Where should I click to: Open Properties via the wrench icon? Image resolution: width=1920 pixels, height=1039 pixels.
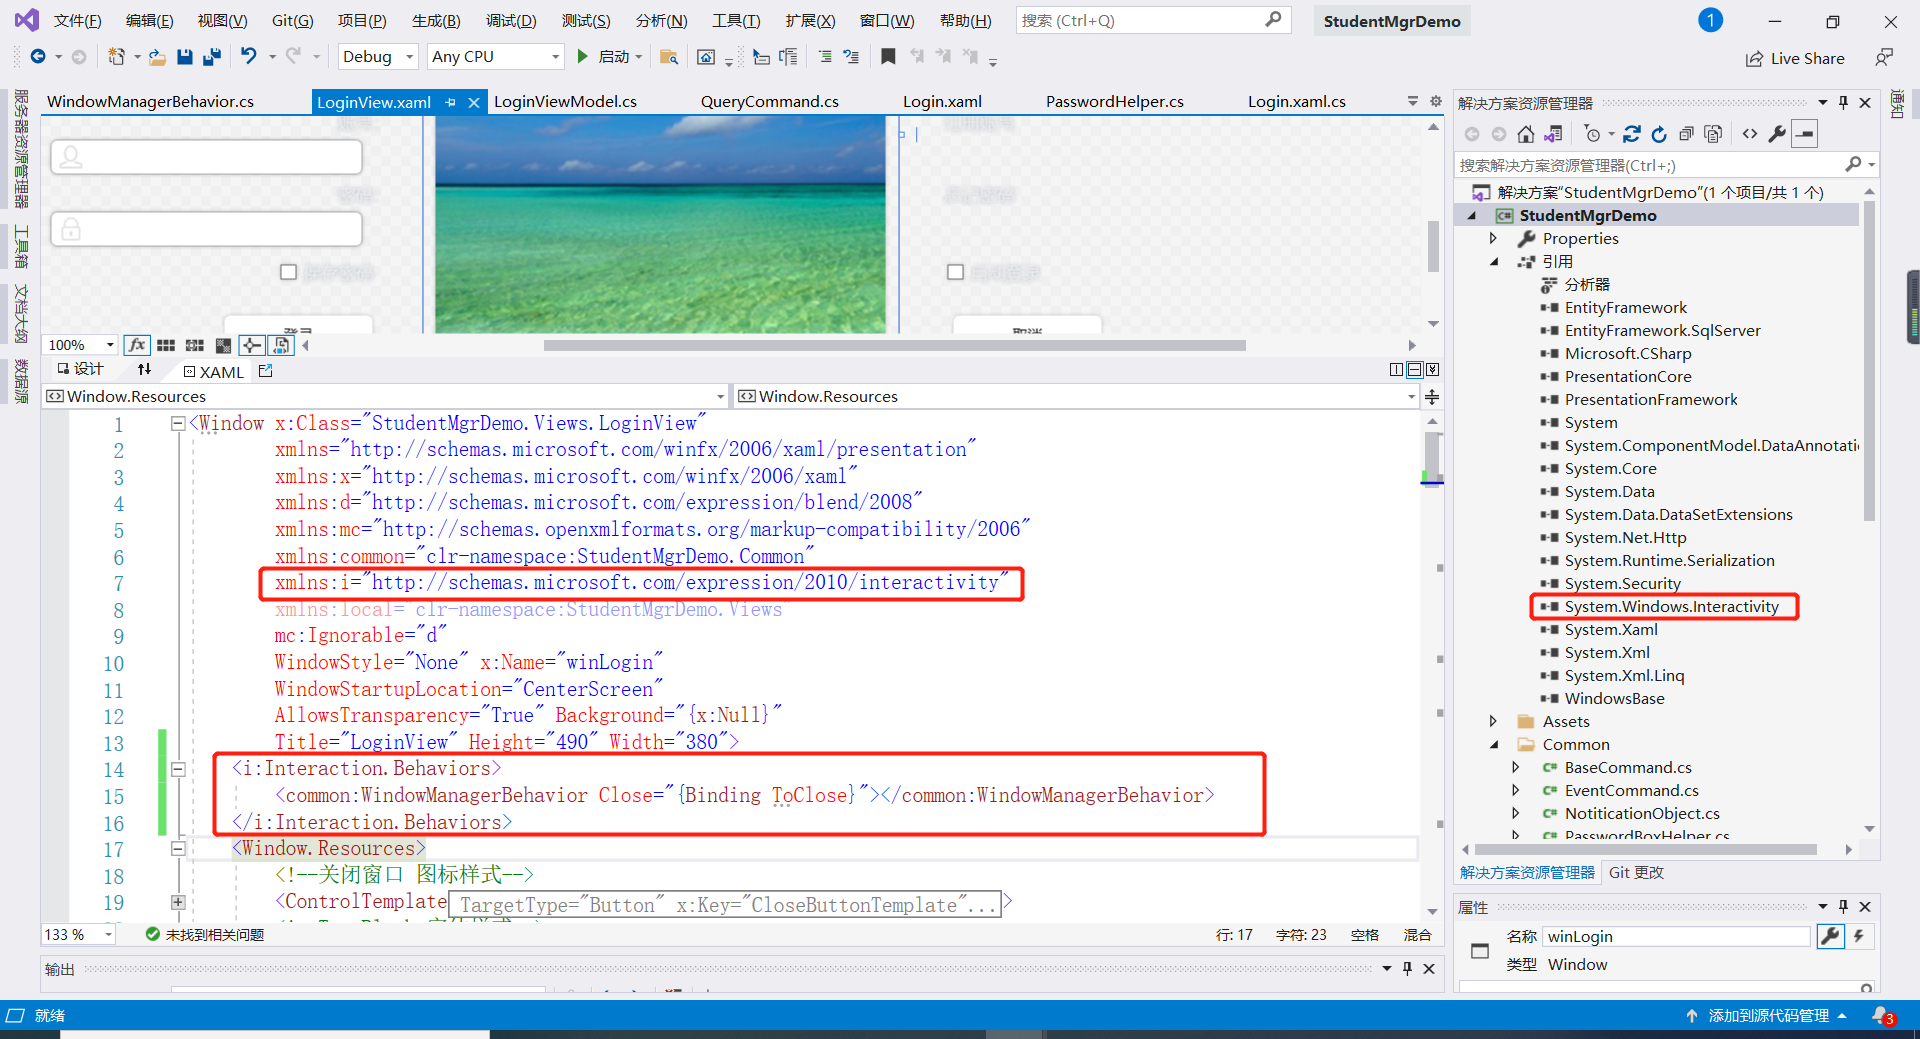pos(1777,133)
